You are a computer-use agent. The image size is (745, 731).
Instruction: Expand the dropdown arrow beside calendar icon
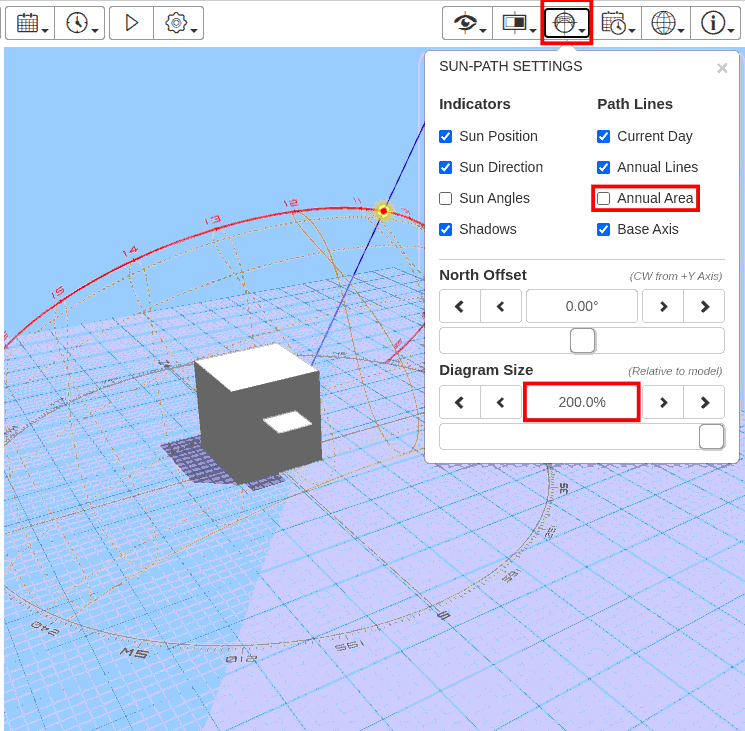tap(46, 31)
